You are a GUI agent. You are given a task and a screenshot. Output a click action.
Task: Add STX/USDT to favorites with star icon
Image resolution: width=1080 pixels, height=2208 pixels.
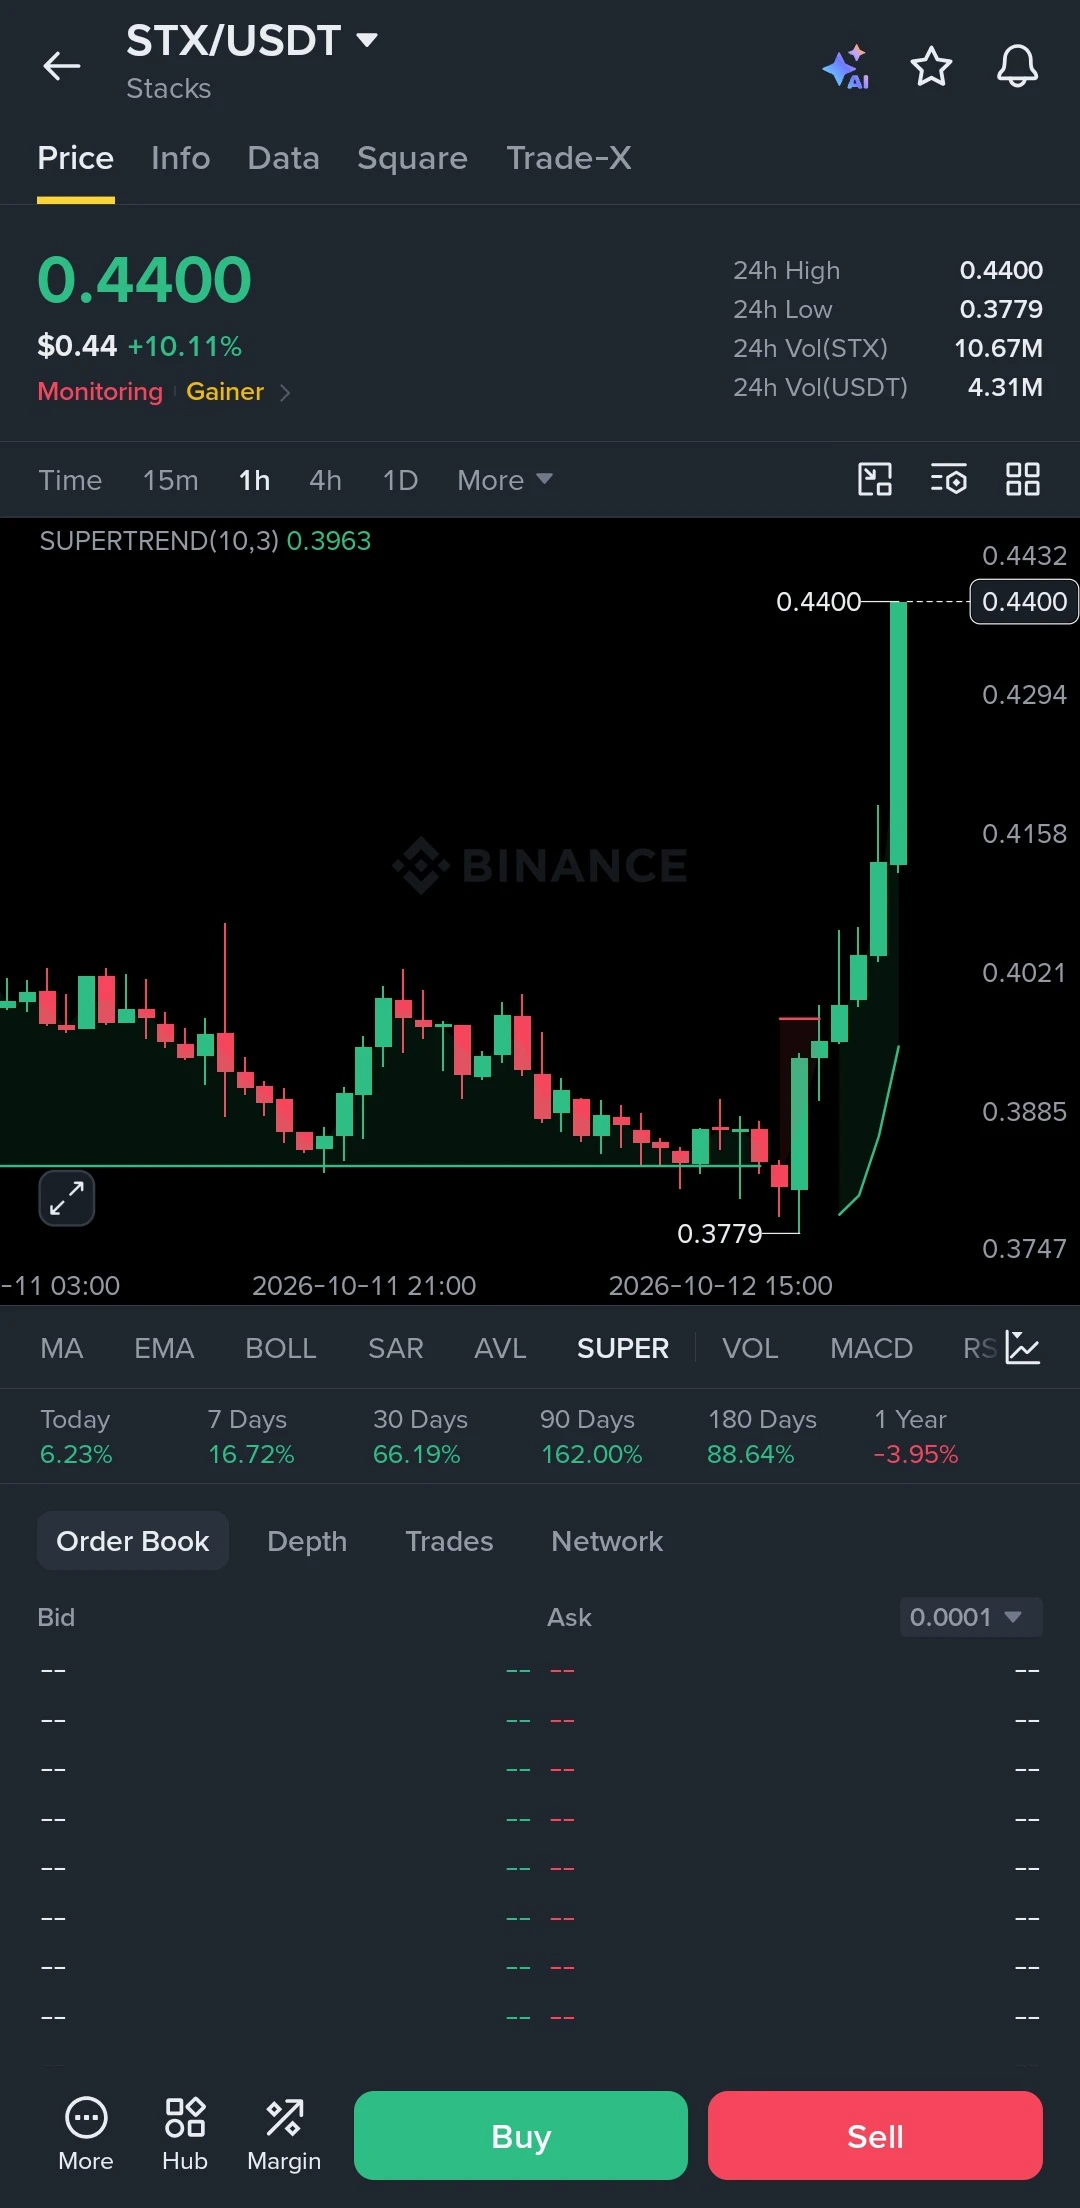tap(931, 67)
